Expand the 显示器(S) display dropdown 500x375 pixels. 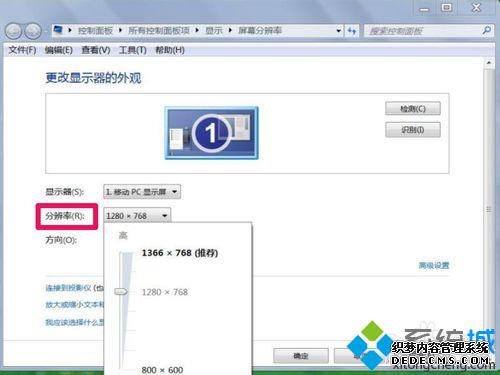142,192
